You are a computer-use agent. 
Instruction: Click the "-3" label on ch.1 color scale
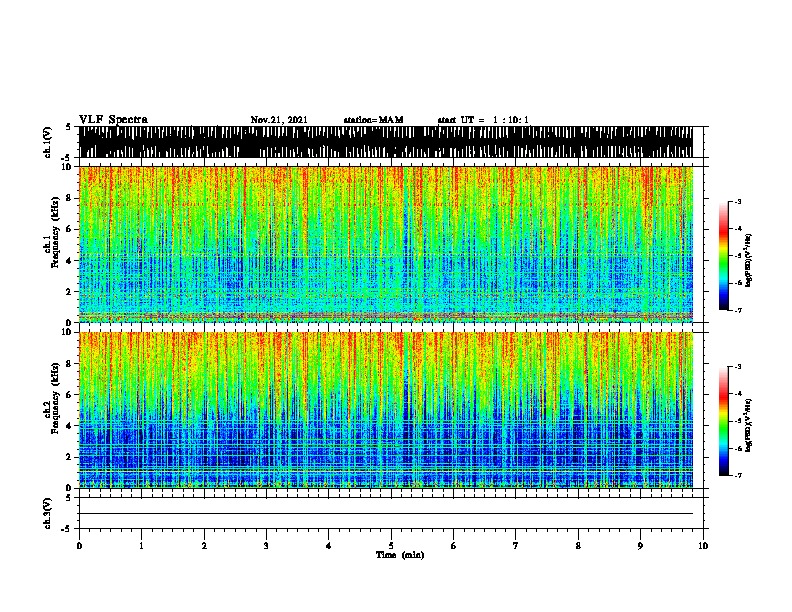738,201
